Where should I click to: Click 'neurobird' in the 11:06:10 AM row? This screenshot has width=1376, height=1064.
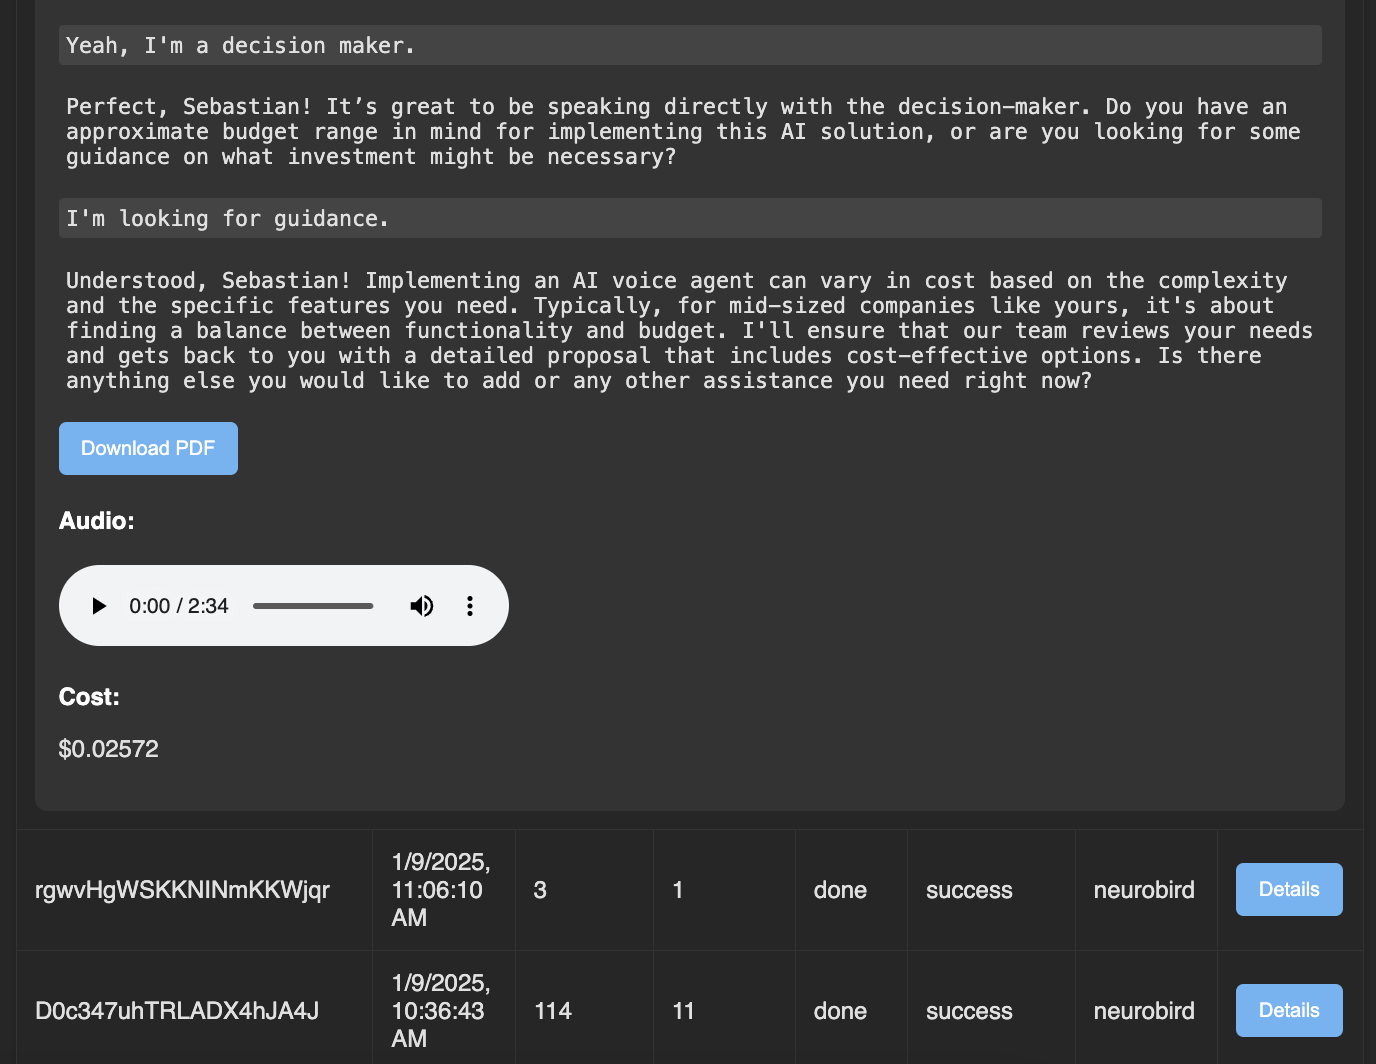tap(1144, 890)
